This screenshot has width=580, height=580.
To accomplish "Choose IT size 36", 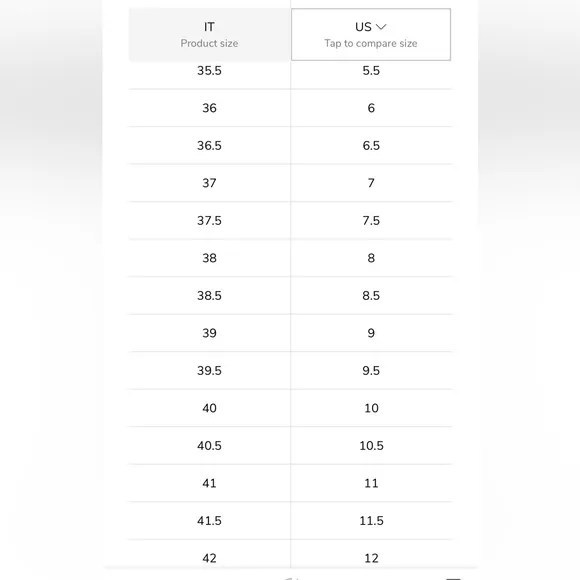I will tap(209, 108).
